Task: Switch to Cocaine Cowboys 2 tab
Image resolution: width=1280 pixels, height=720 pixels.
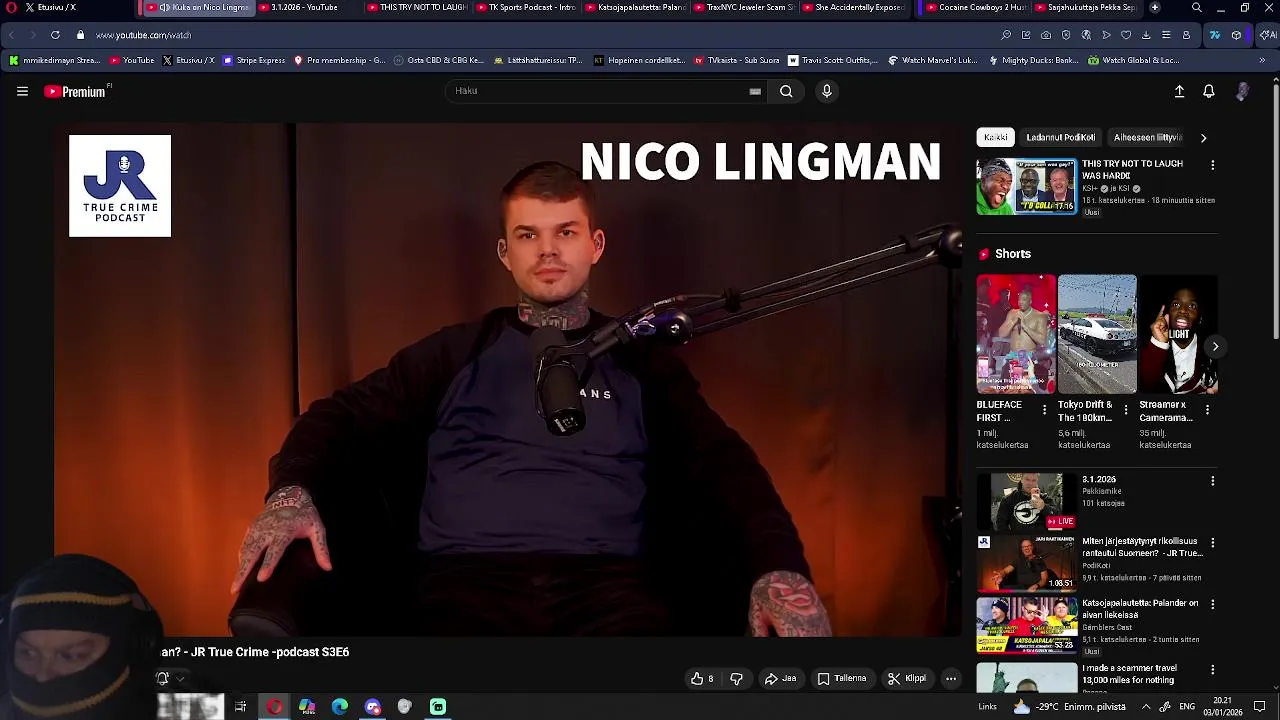Action: point(975,7)
